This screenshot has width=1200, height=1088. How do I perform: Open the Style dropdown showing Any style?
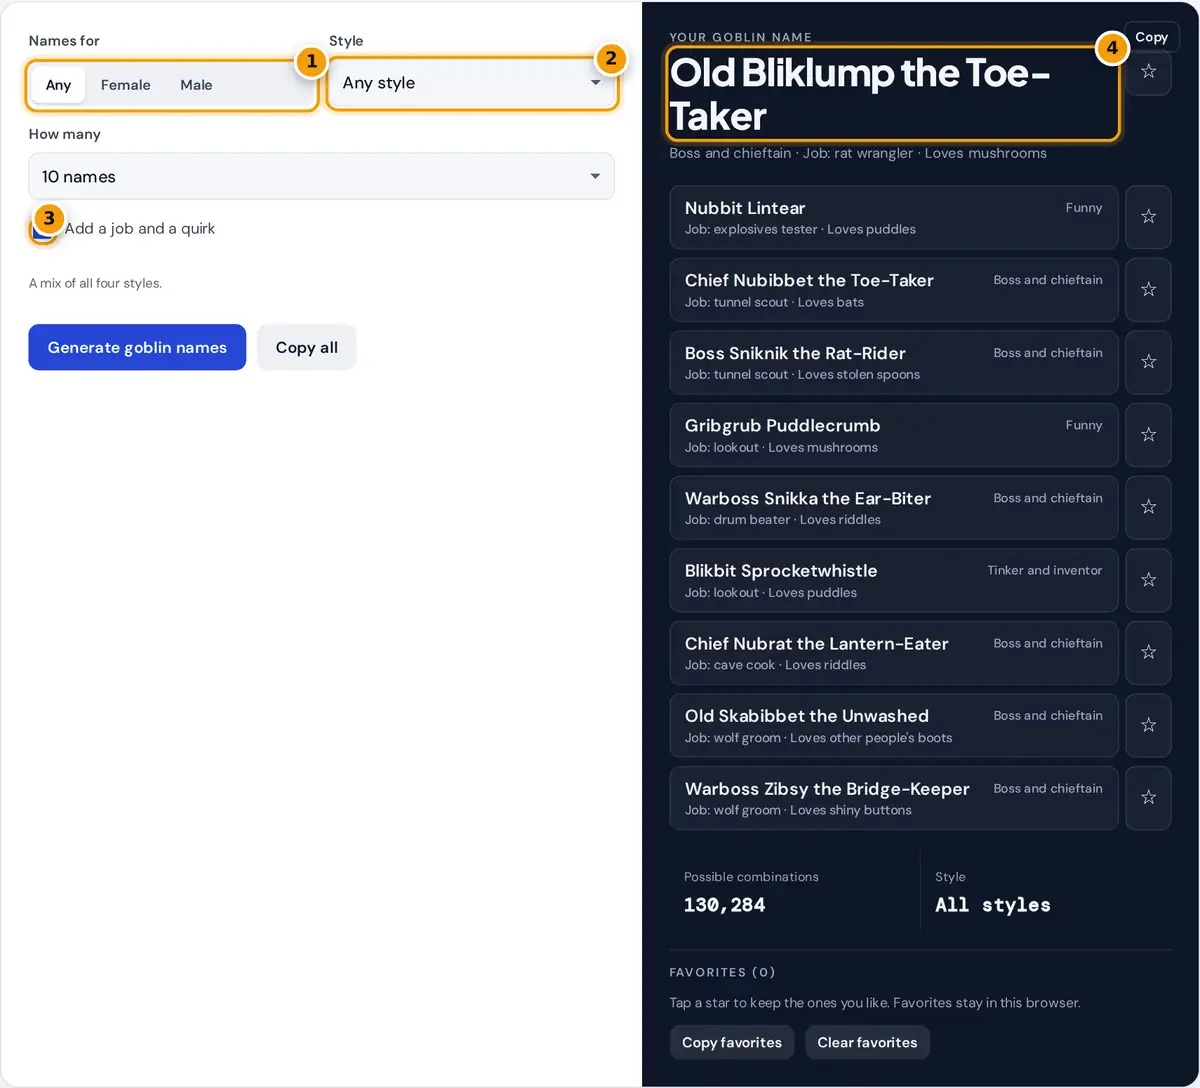pyautogui.click(x=472, y=83)
